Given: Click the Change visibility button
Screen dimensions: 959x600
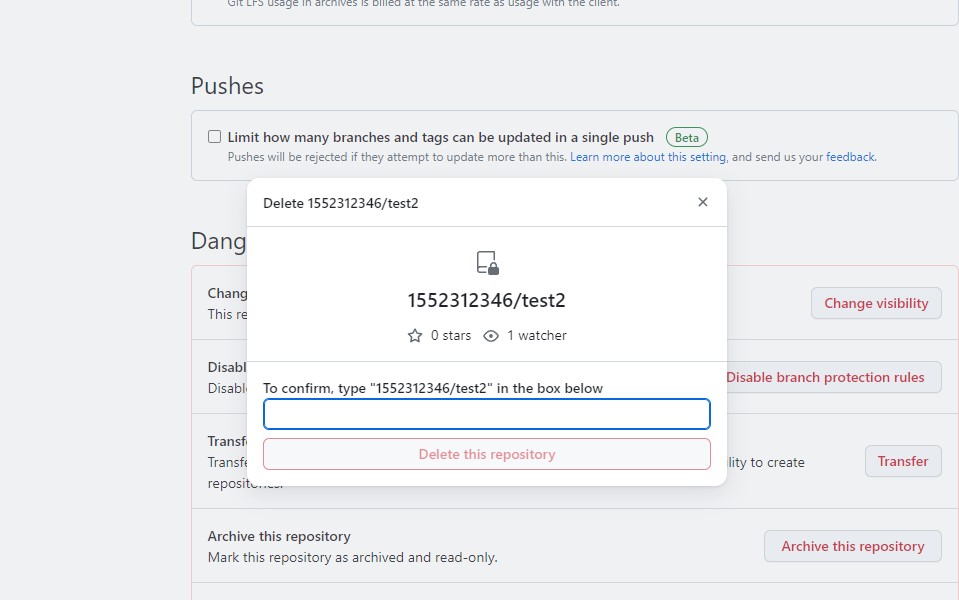Looking at the screenshot, I should [875, 303].
